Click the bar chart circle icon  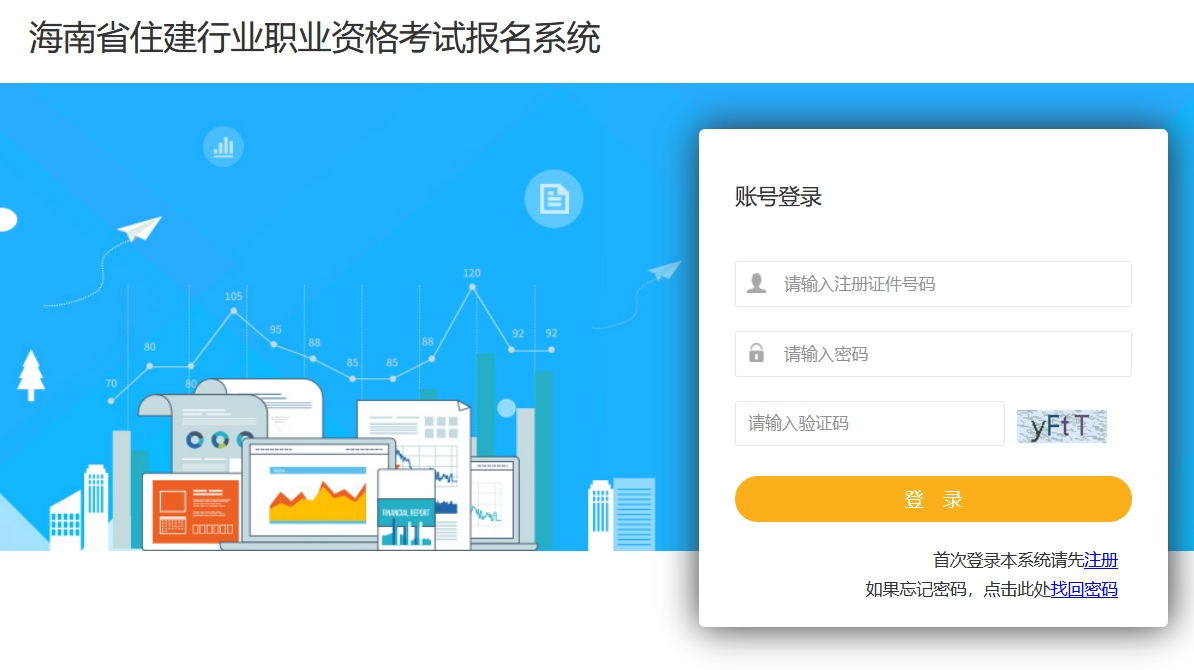coord(223,146)
